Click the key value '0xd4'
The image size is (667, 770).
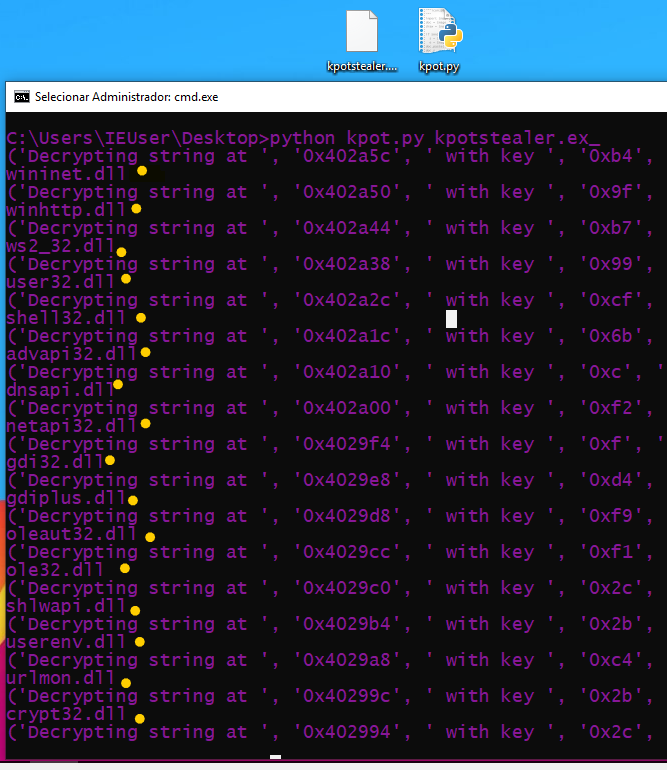point(611,480)
